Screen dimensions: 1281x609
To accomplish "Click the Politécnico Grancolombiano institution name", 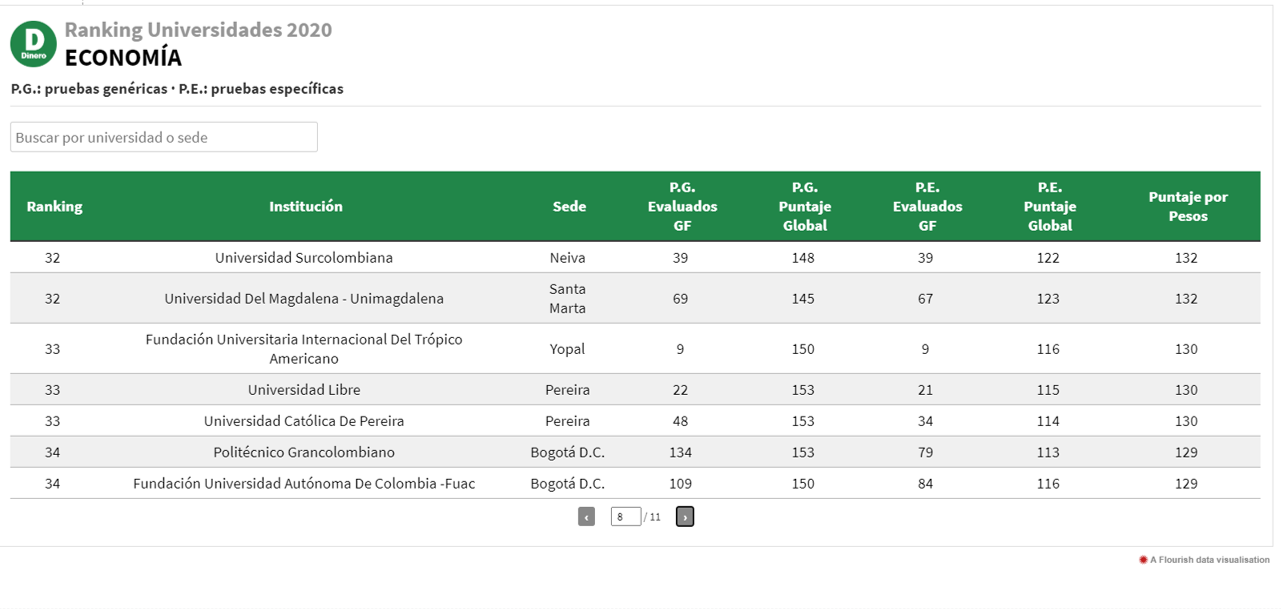I will (x=304, y=453).
